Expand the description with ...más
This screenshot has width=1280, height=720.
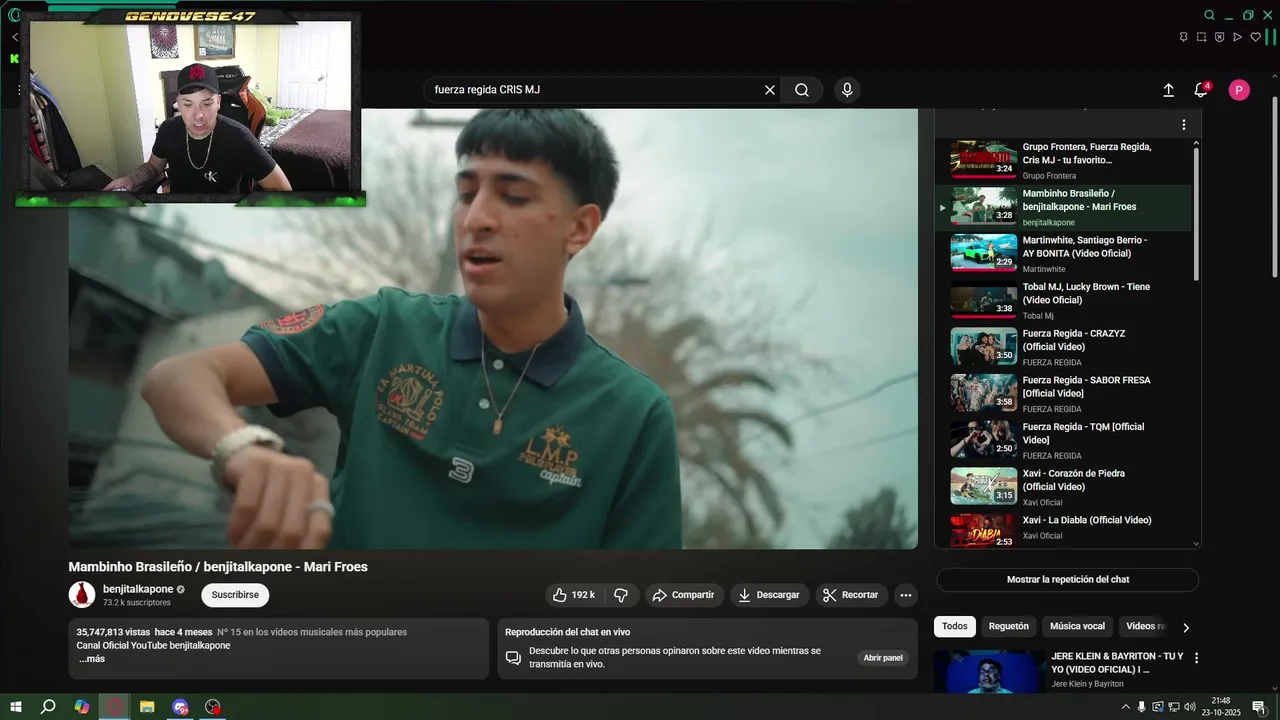click(x=92, y=659)
